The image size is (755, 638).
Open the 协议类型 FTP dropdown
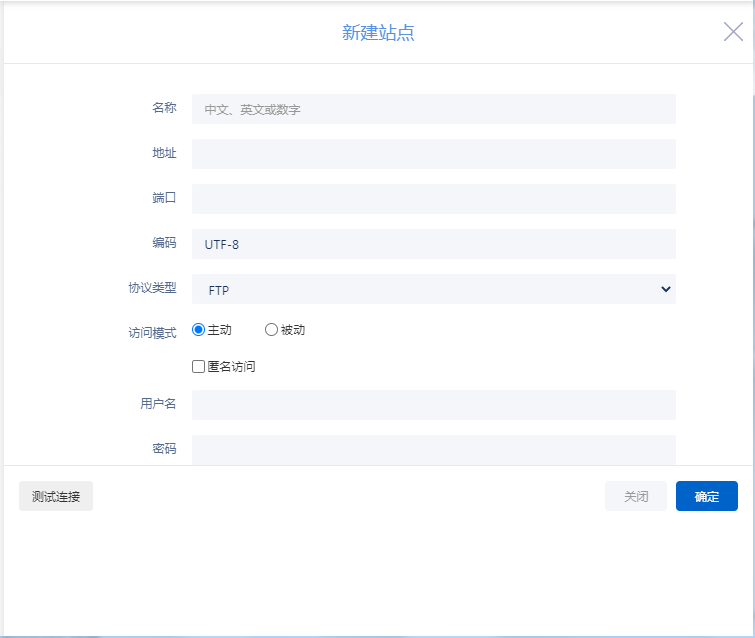pos(433,289)
